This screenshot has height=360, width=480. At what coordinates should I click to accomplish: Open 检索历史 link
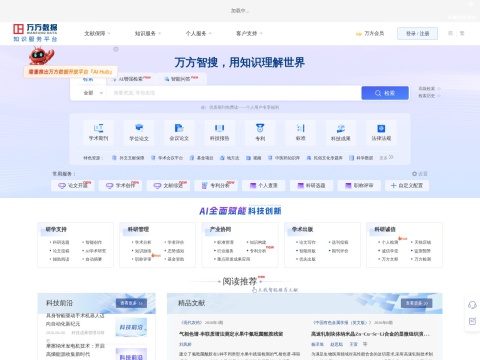tap(429, 96)
